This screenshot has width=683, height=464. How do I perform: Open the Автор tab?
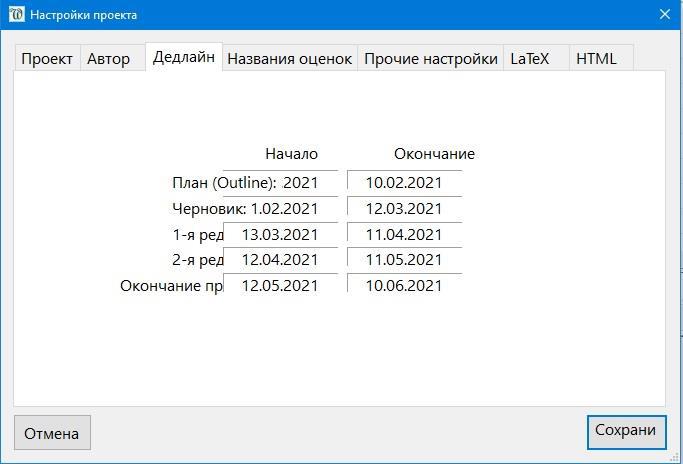coord(108,59)
